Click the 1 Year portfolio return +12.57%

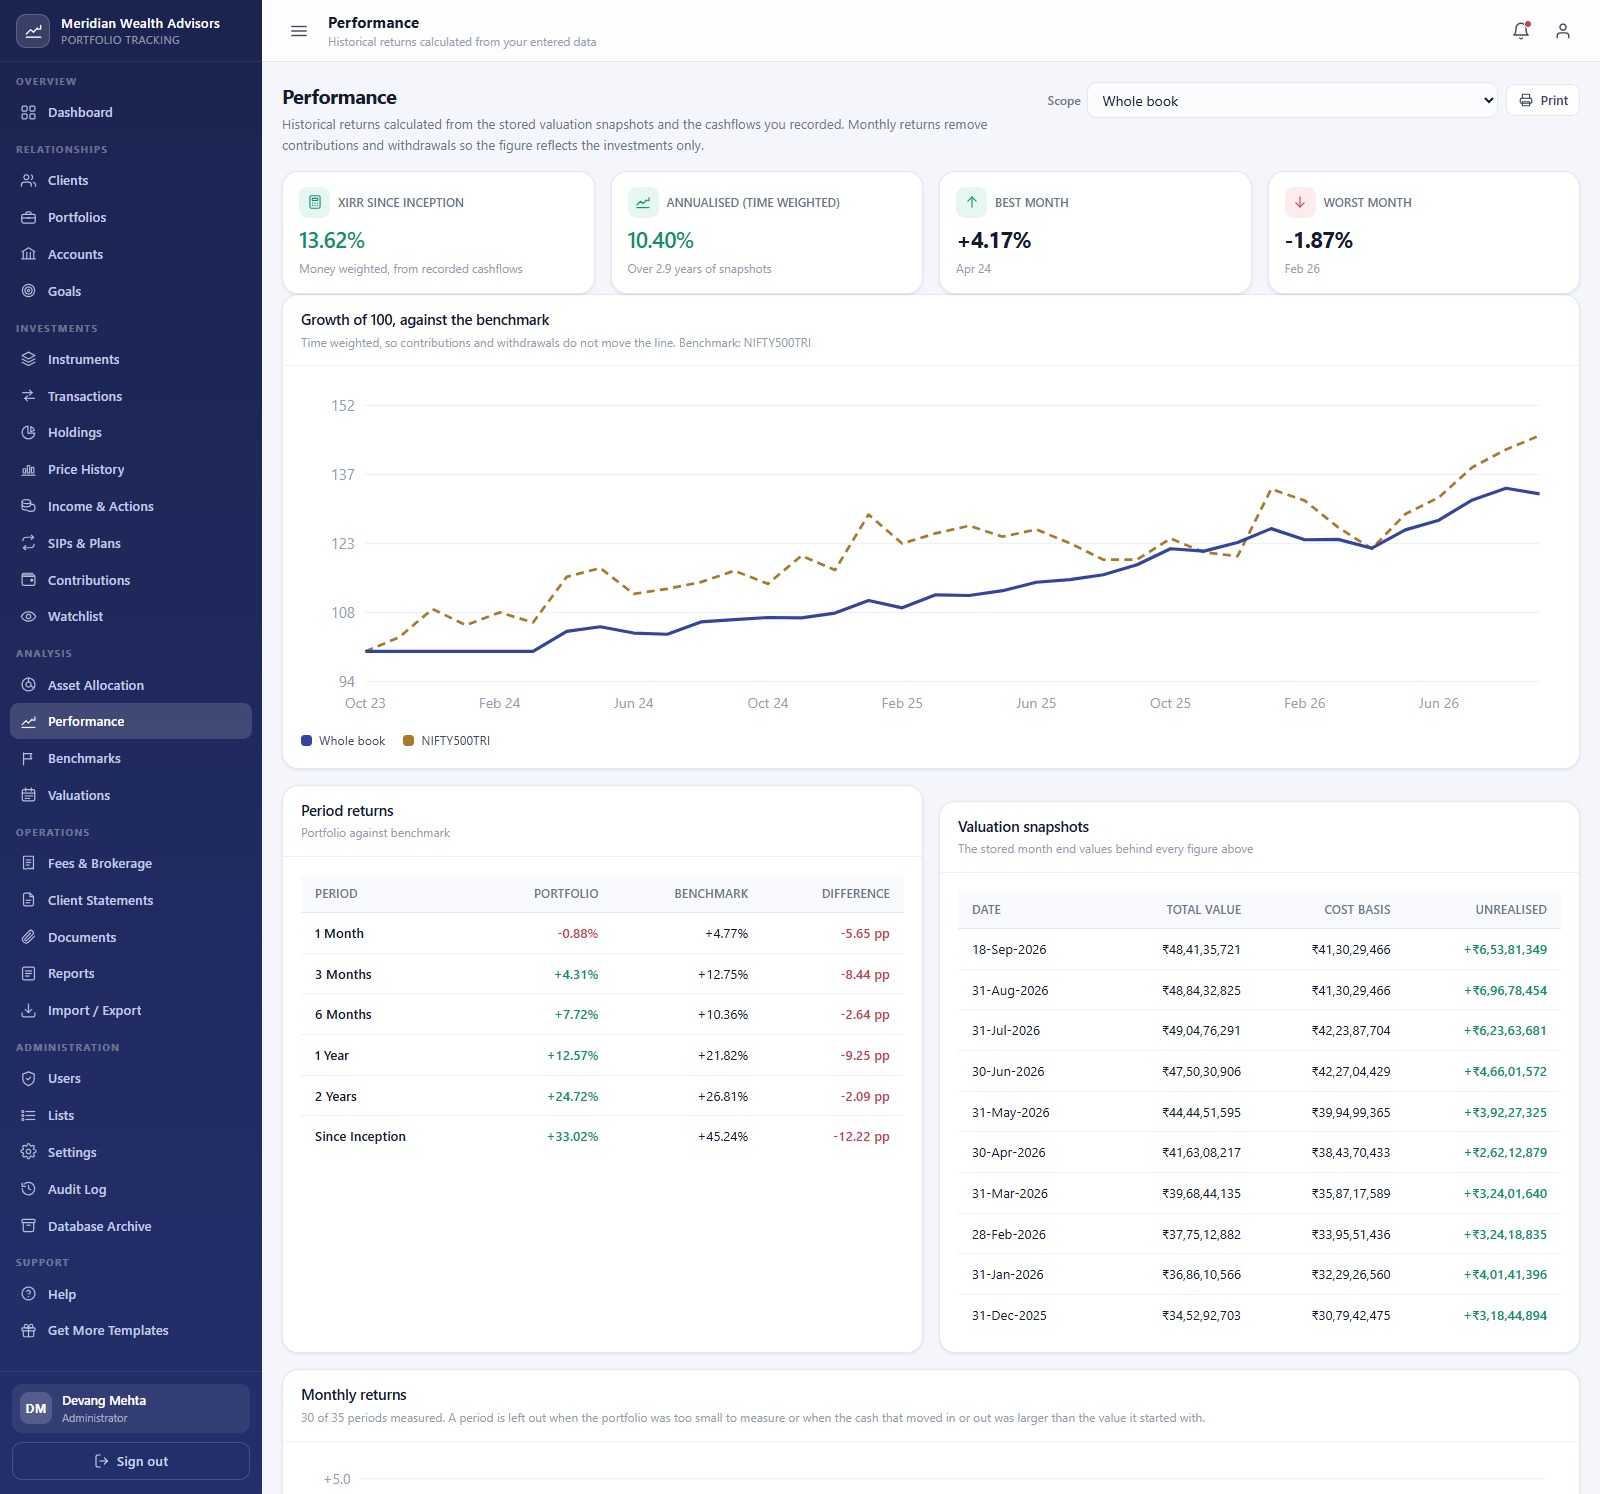tap(572, 1055)
